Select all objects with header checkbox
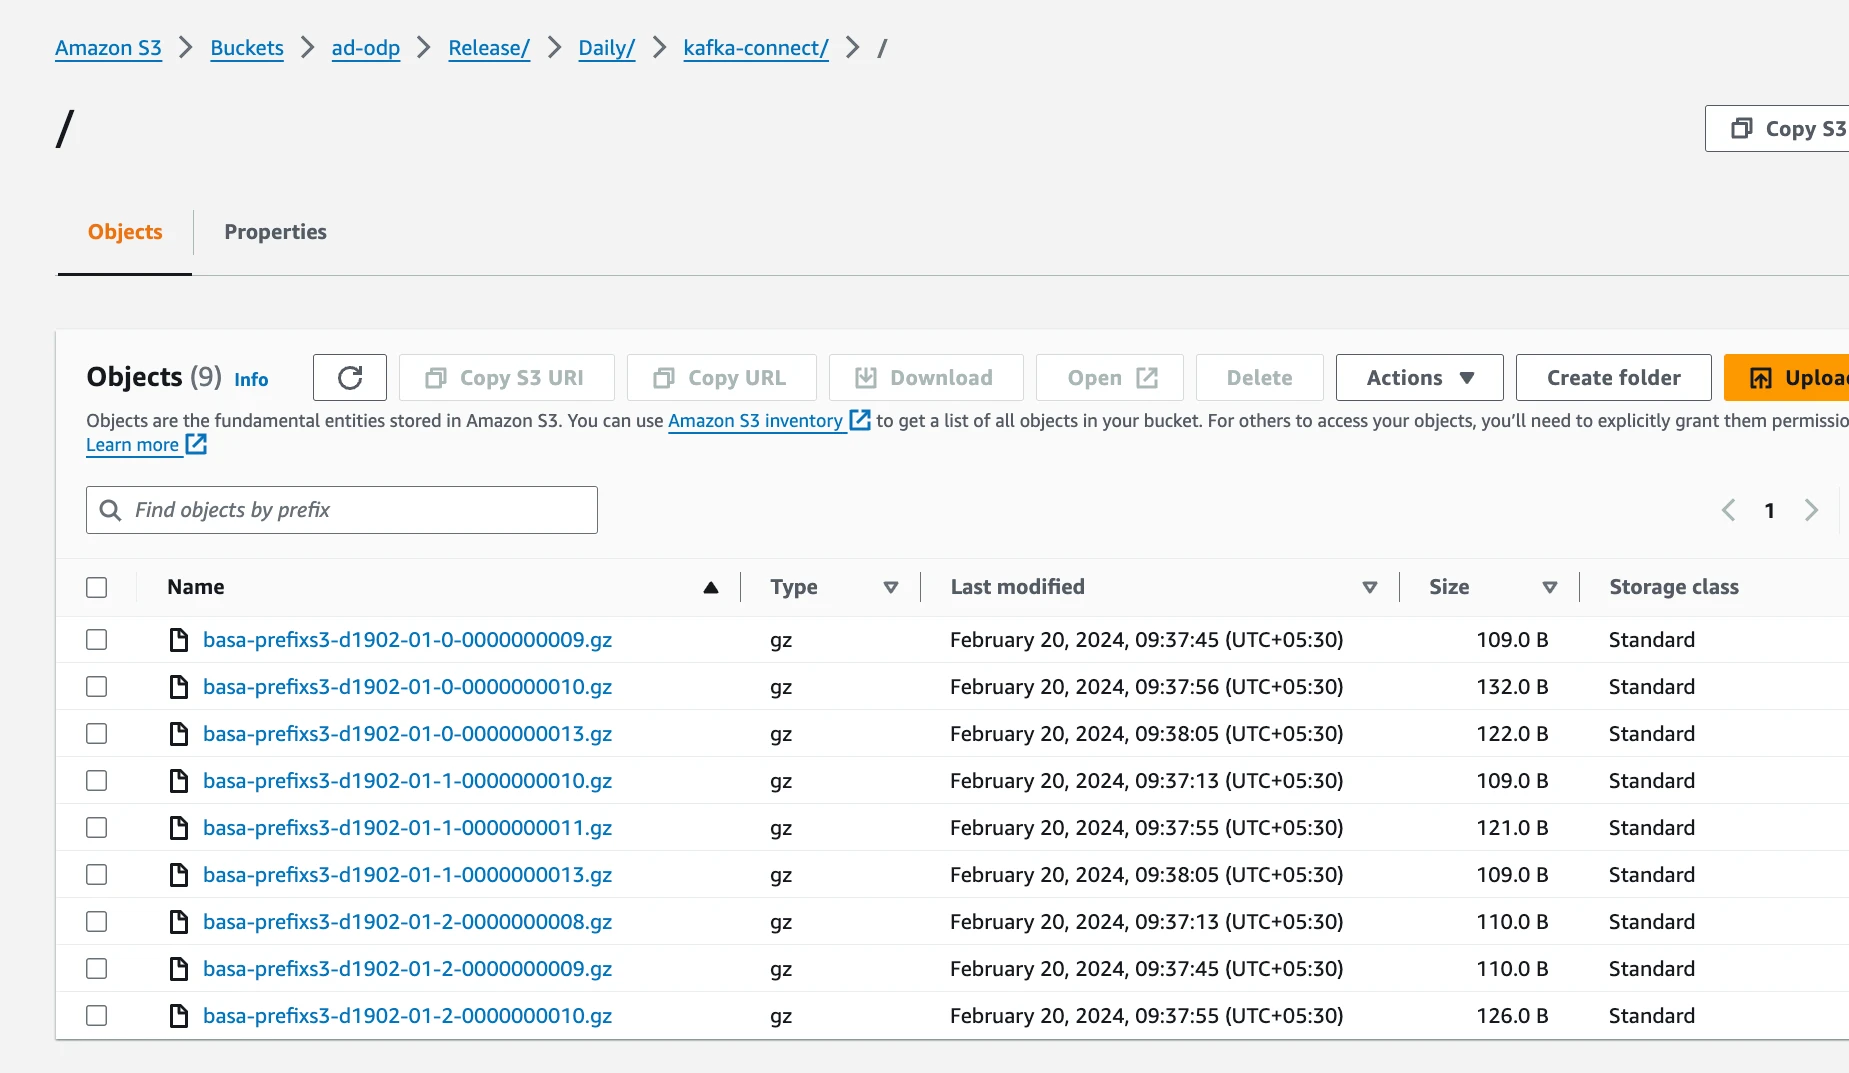 (x=97, y=587)
